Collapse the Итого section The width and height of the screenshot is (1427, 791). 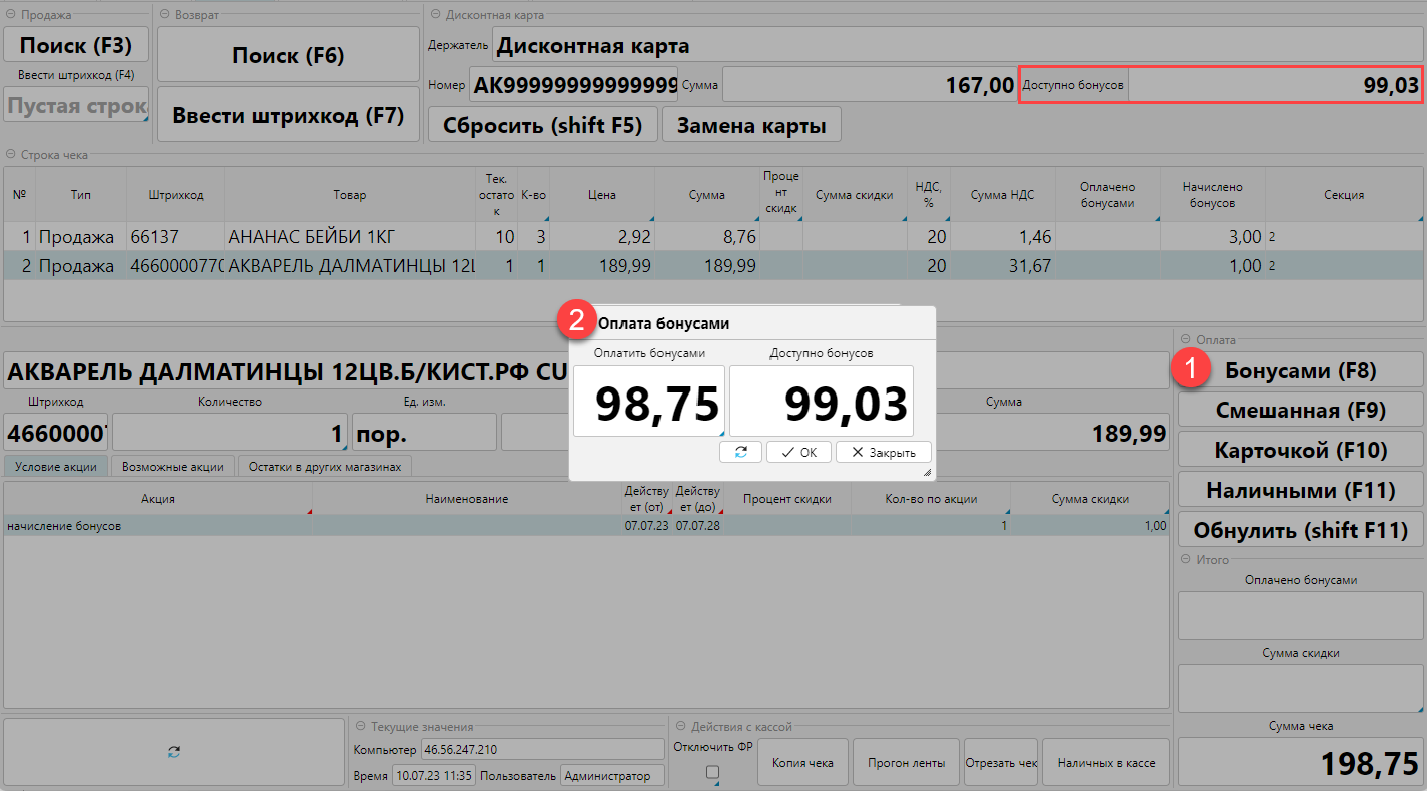(1186, 559)
